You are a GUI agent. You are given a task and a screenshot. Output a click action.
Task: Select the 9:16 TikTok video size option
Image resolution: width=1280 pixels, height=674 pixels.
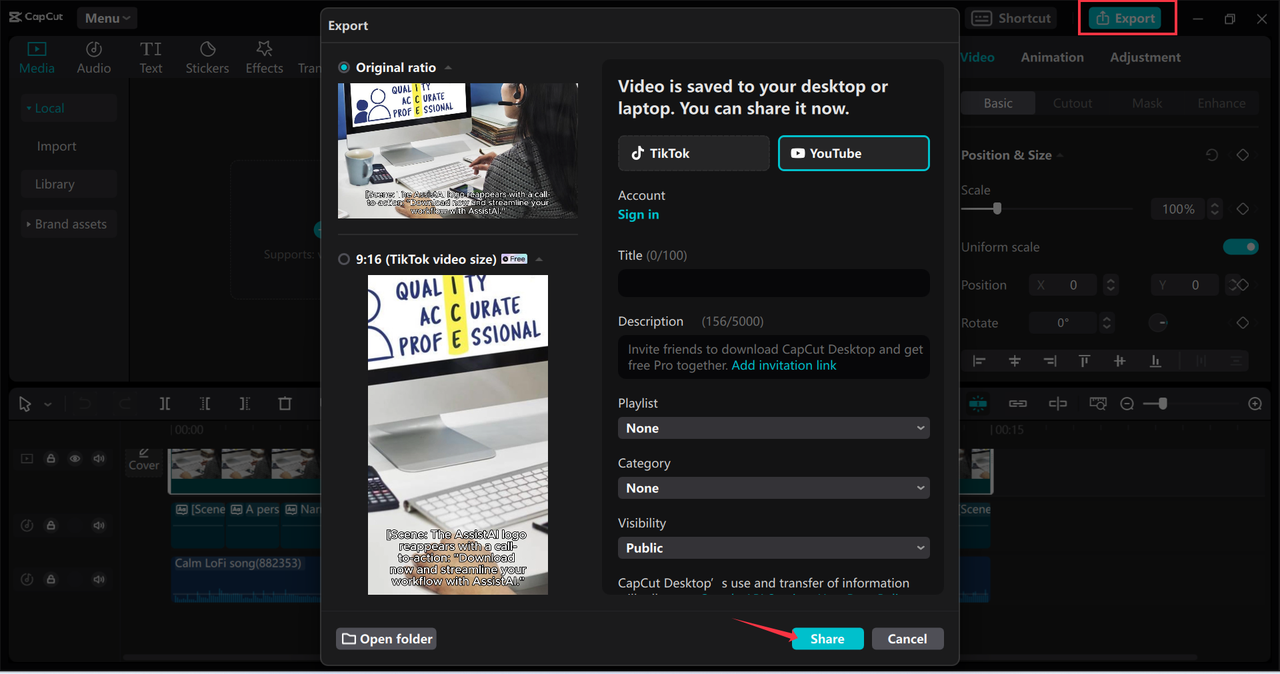click(344, 259)
